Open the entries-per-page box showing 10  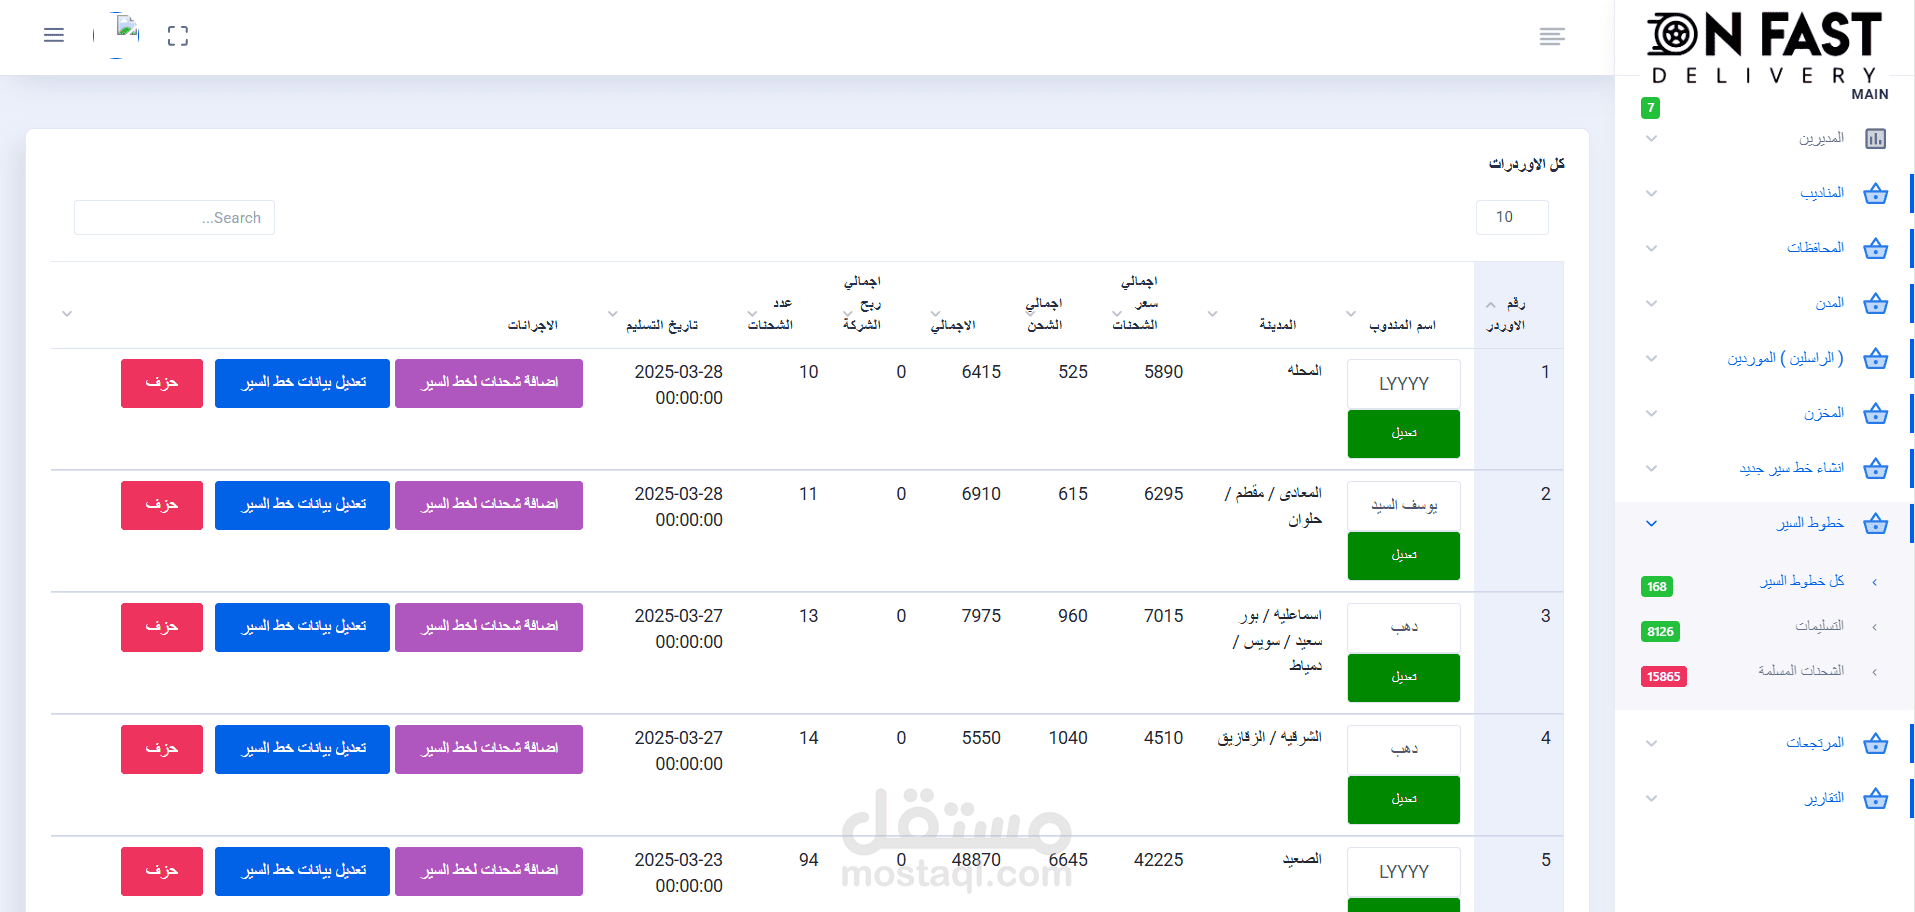[x=1511, y=217]
